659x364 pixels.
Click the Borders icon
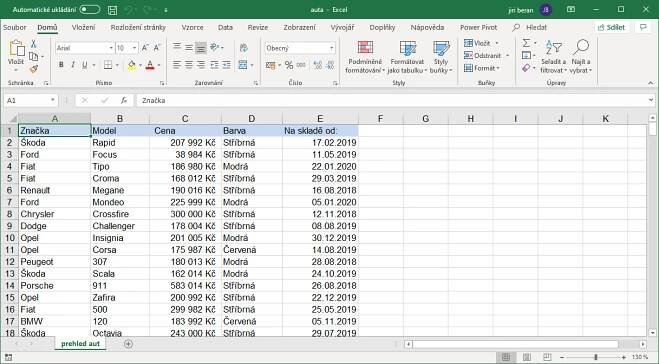coord(108,65)
